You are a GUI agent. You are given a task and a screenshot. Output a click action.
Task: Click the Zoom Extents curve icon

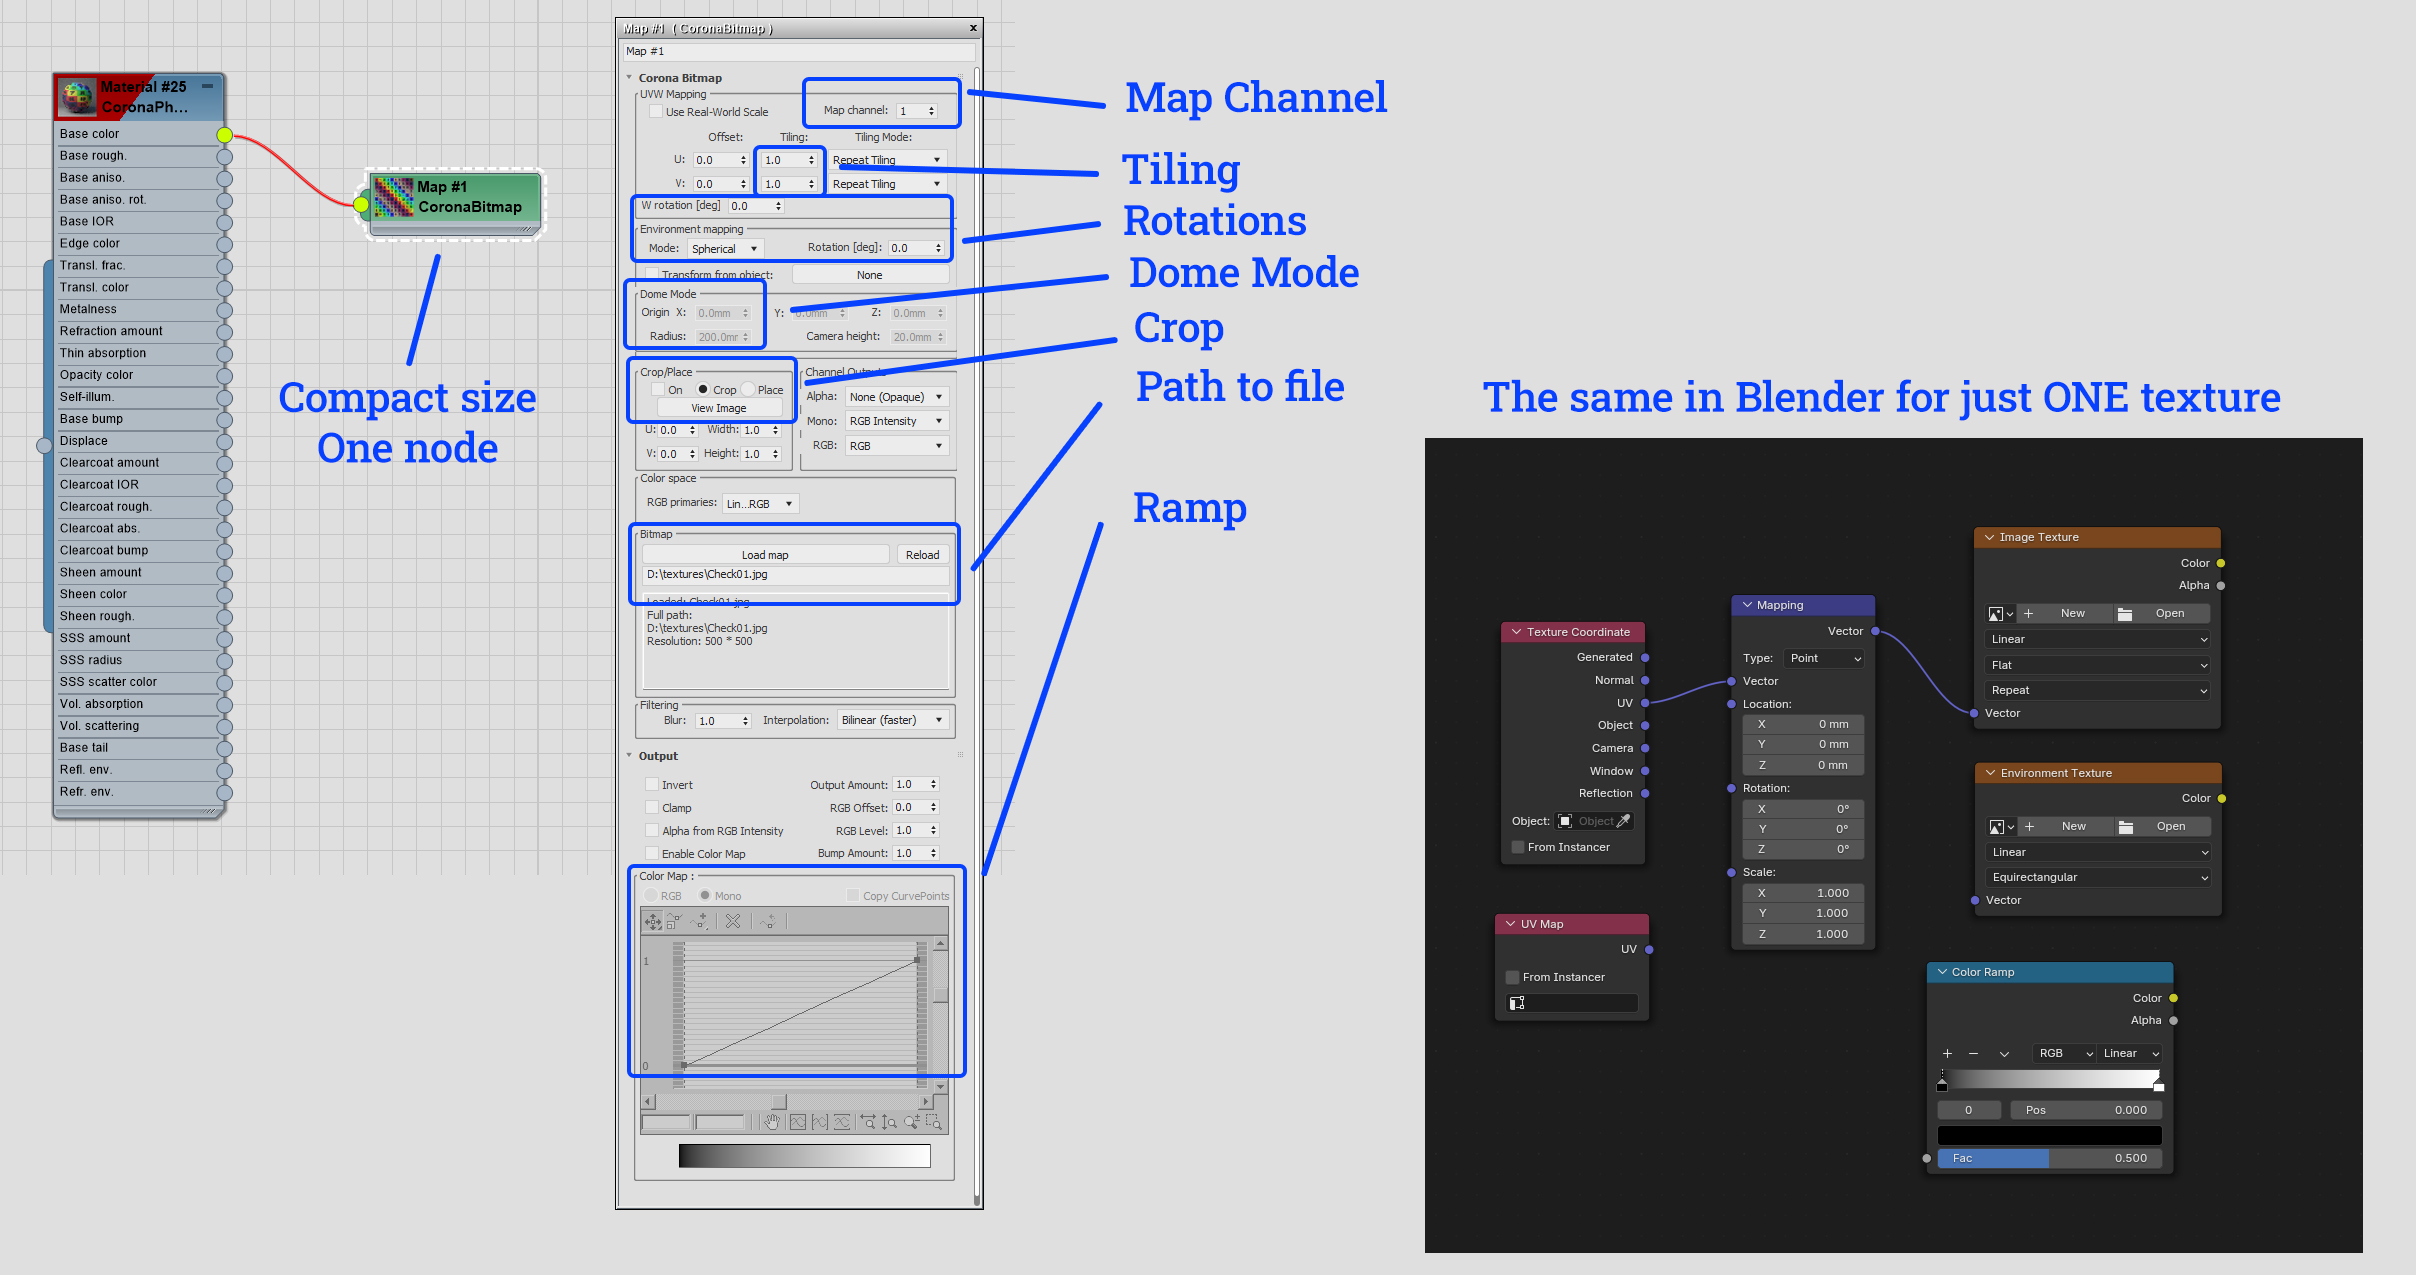click(797, 1122)
